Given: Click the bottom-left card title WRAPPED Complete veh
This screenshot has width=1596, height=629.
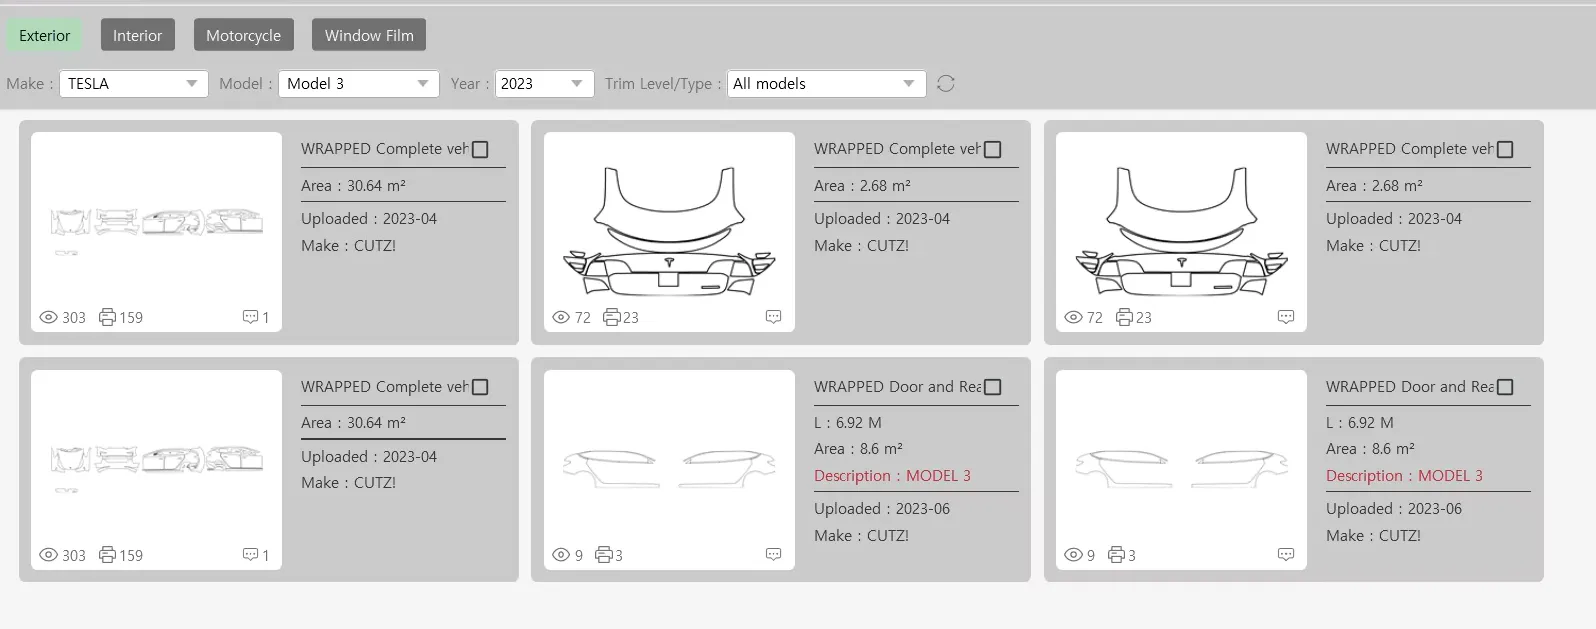Looking at the screenshot, I should click(x=385, y=387).
